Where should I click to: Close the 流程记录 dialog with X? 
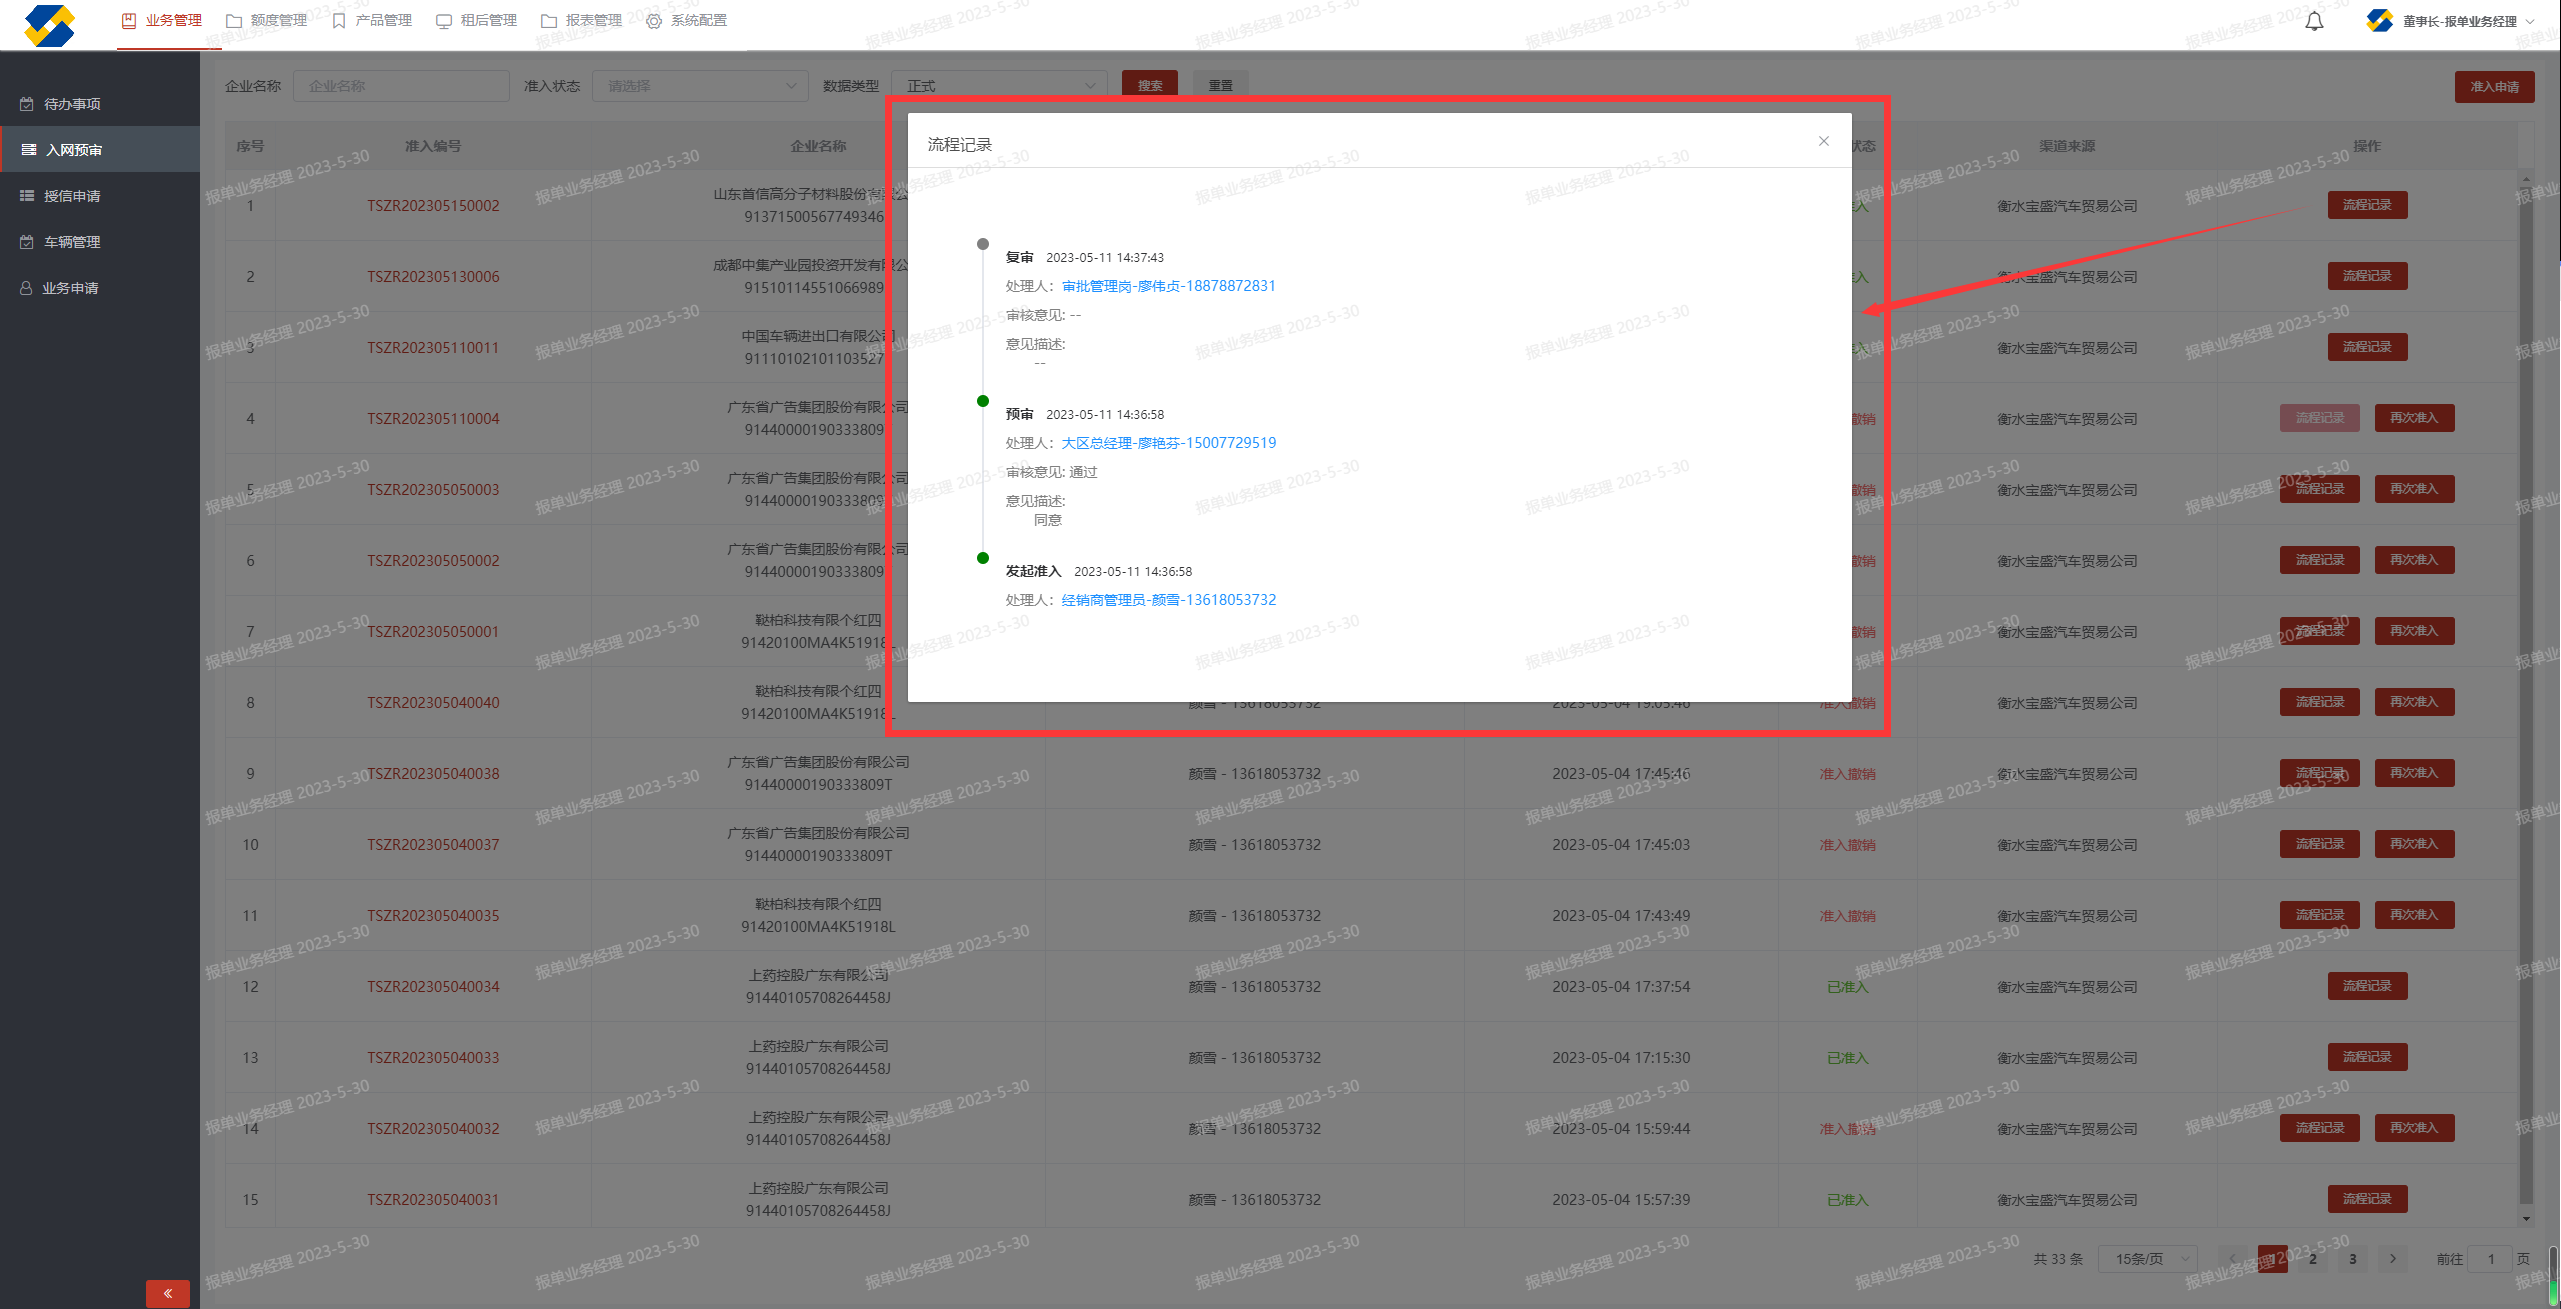click(1823, 141)
